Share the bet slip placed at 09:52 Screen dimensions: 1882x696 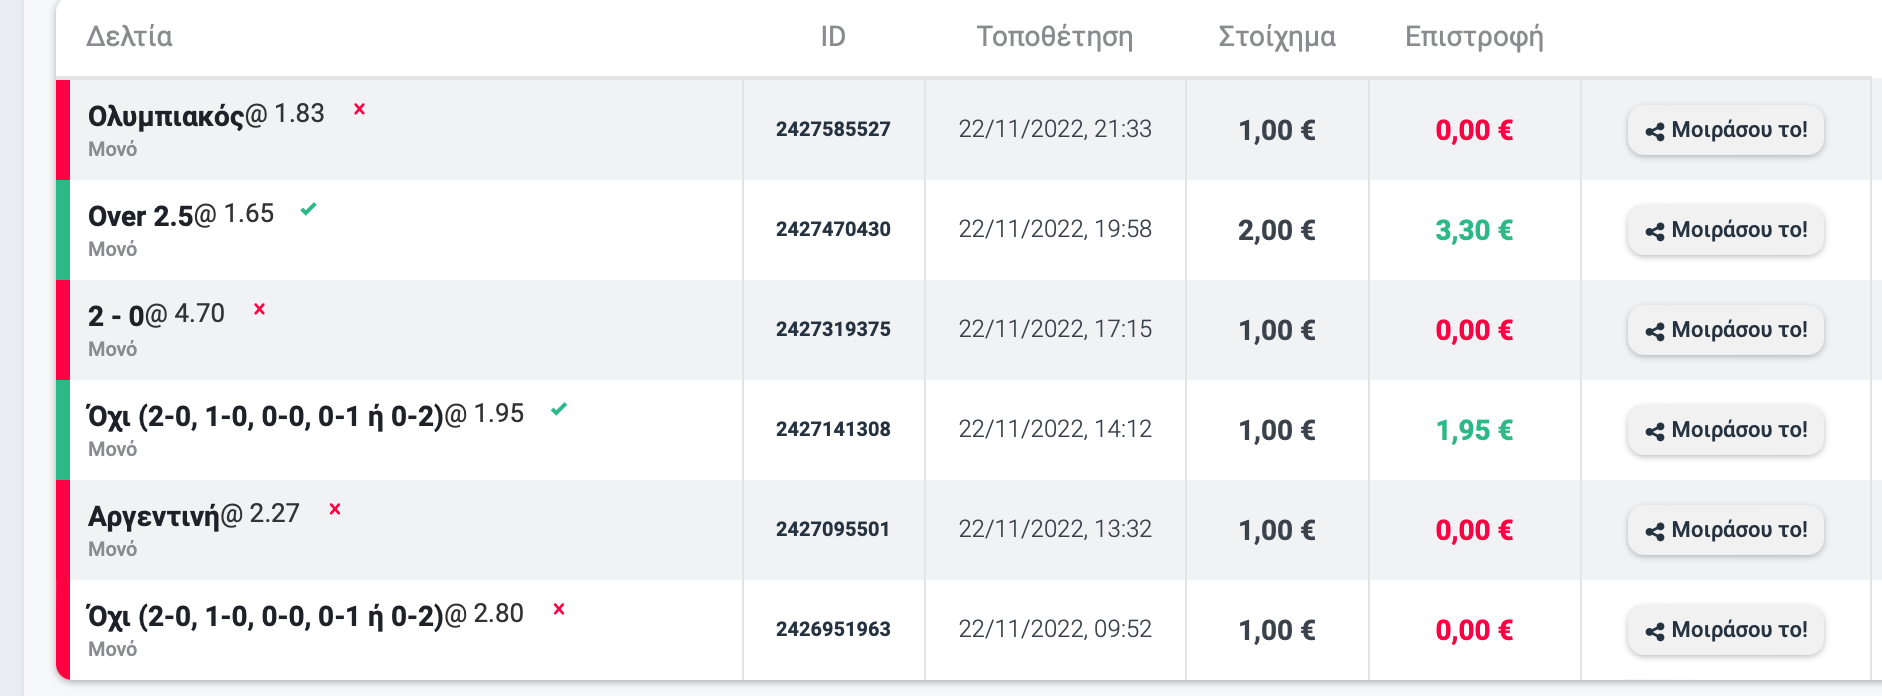tap(1725, 630)
